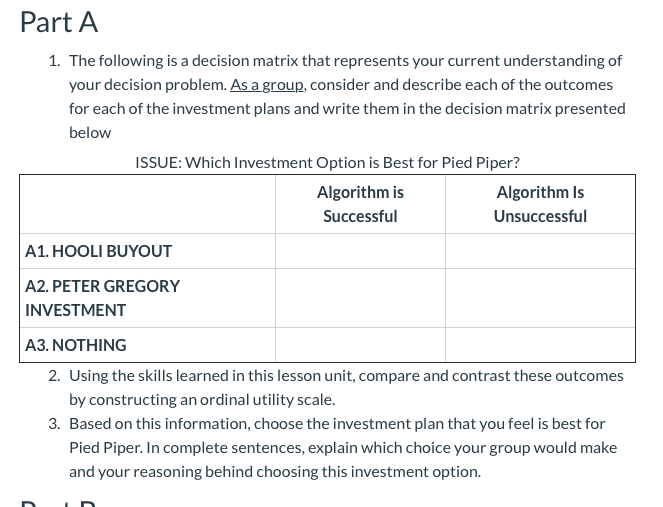
Task: Select the 'A1. HOOLI BUYOUT' row label
Action: pos(98,251)
